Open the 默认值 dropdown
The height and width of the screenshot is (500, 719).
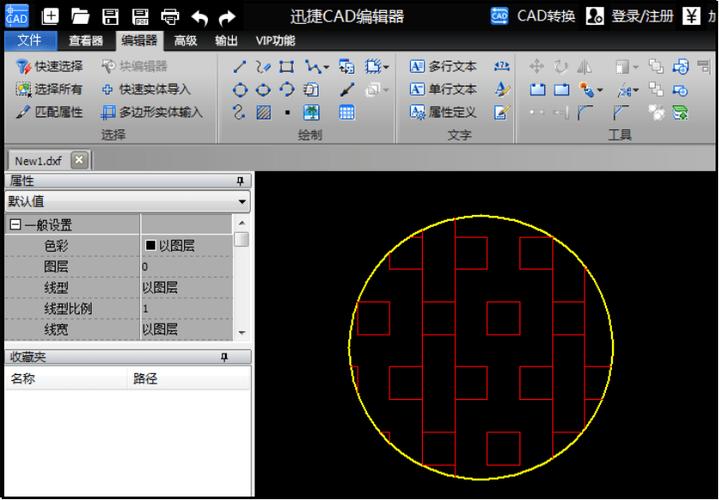pos(242,201)
